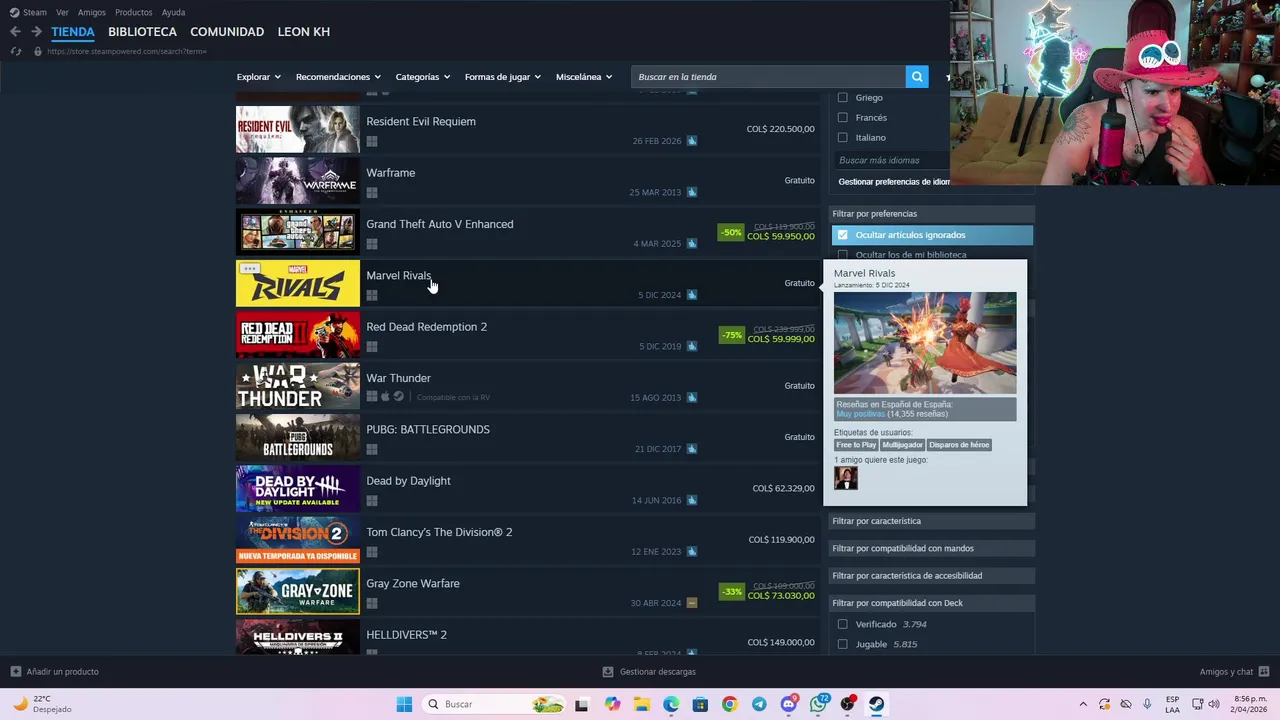Open the Formas de jugar dropdown
Image resolution: width=1280 pixels, height=720 pixels.
coord(502,77)
